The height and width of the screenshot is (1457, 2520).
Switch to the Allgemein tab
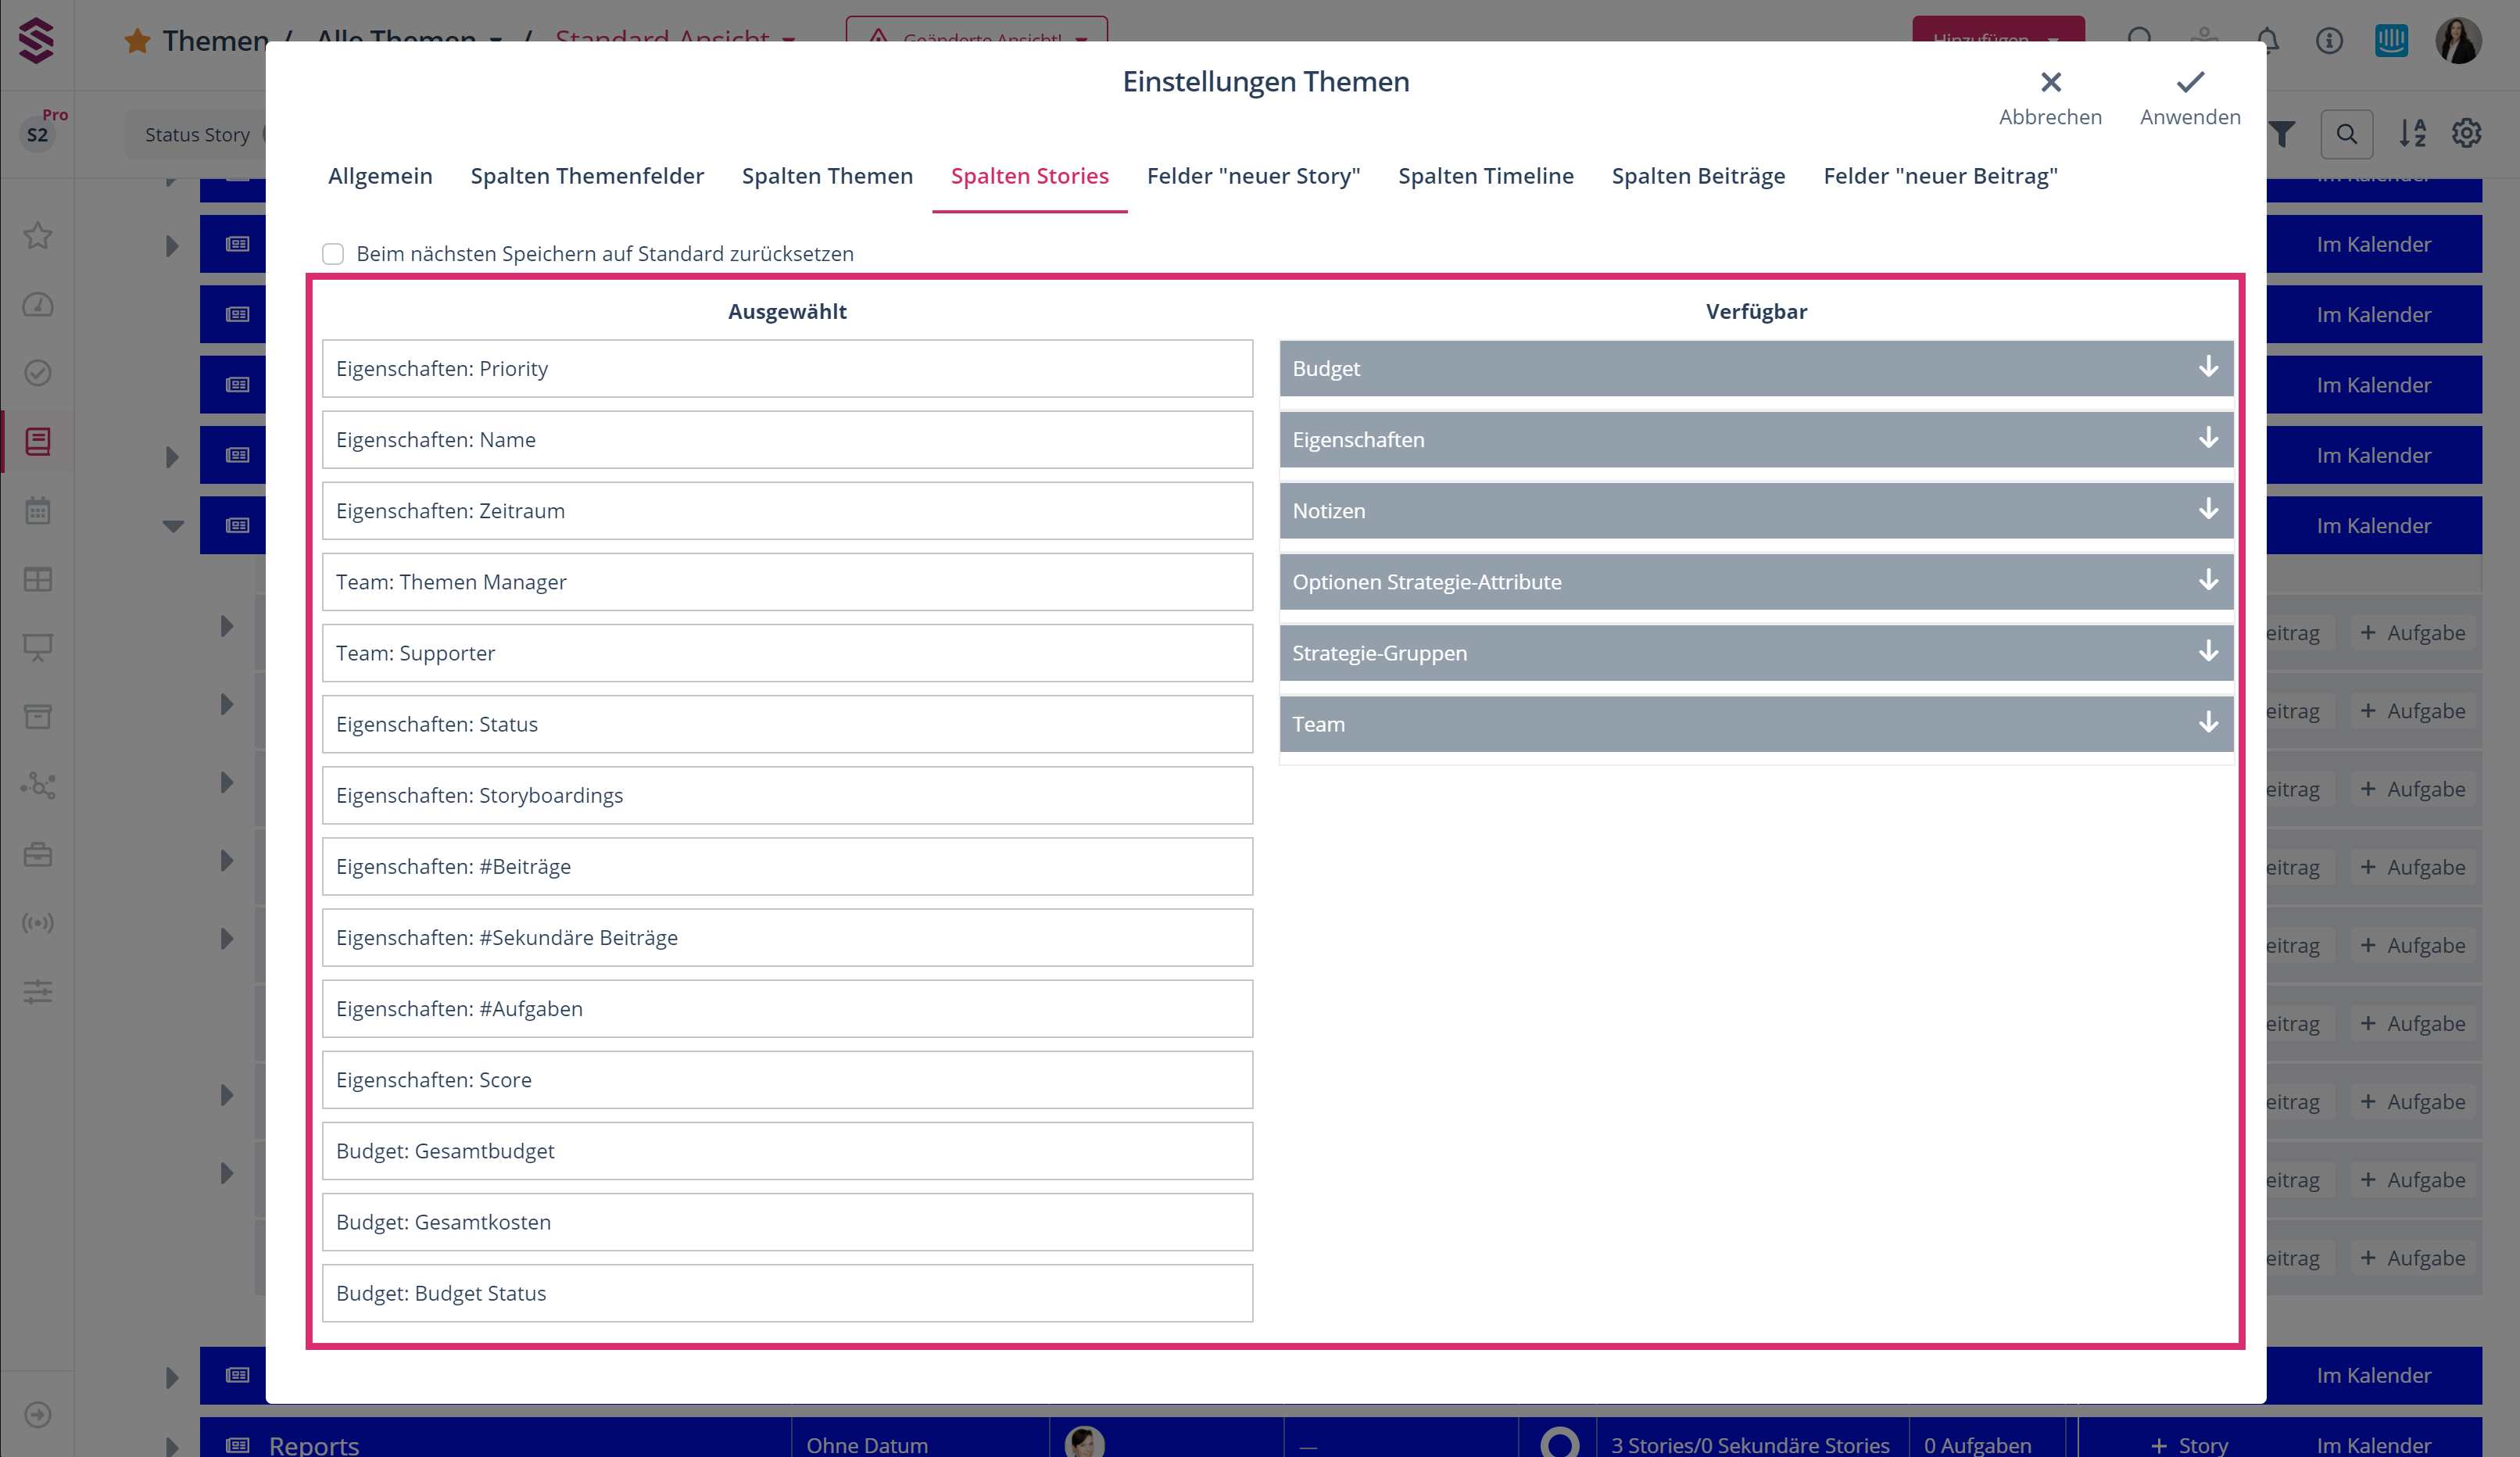(x=380, y=176)
